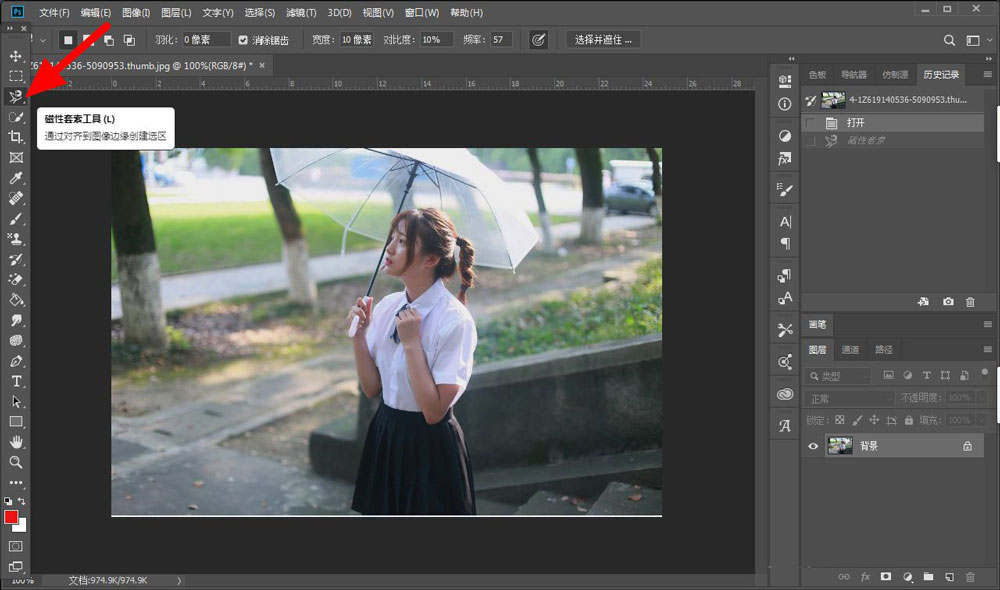Screen dimensions: 1000x590
Task: Click the 羽化 feather input field
Action: click(x=205, y=40)
